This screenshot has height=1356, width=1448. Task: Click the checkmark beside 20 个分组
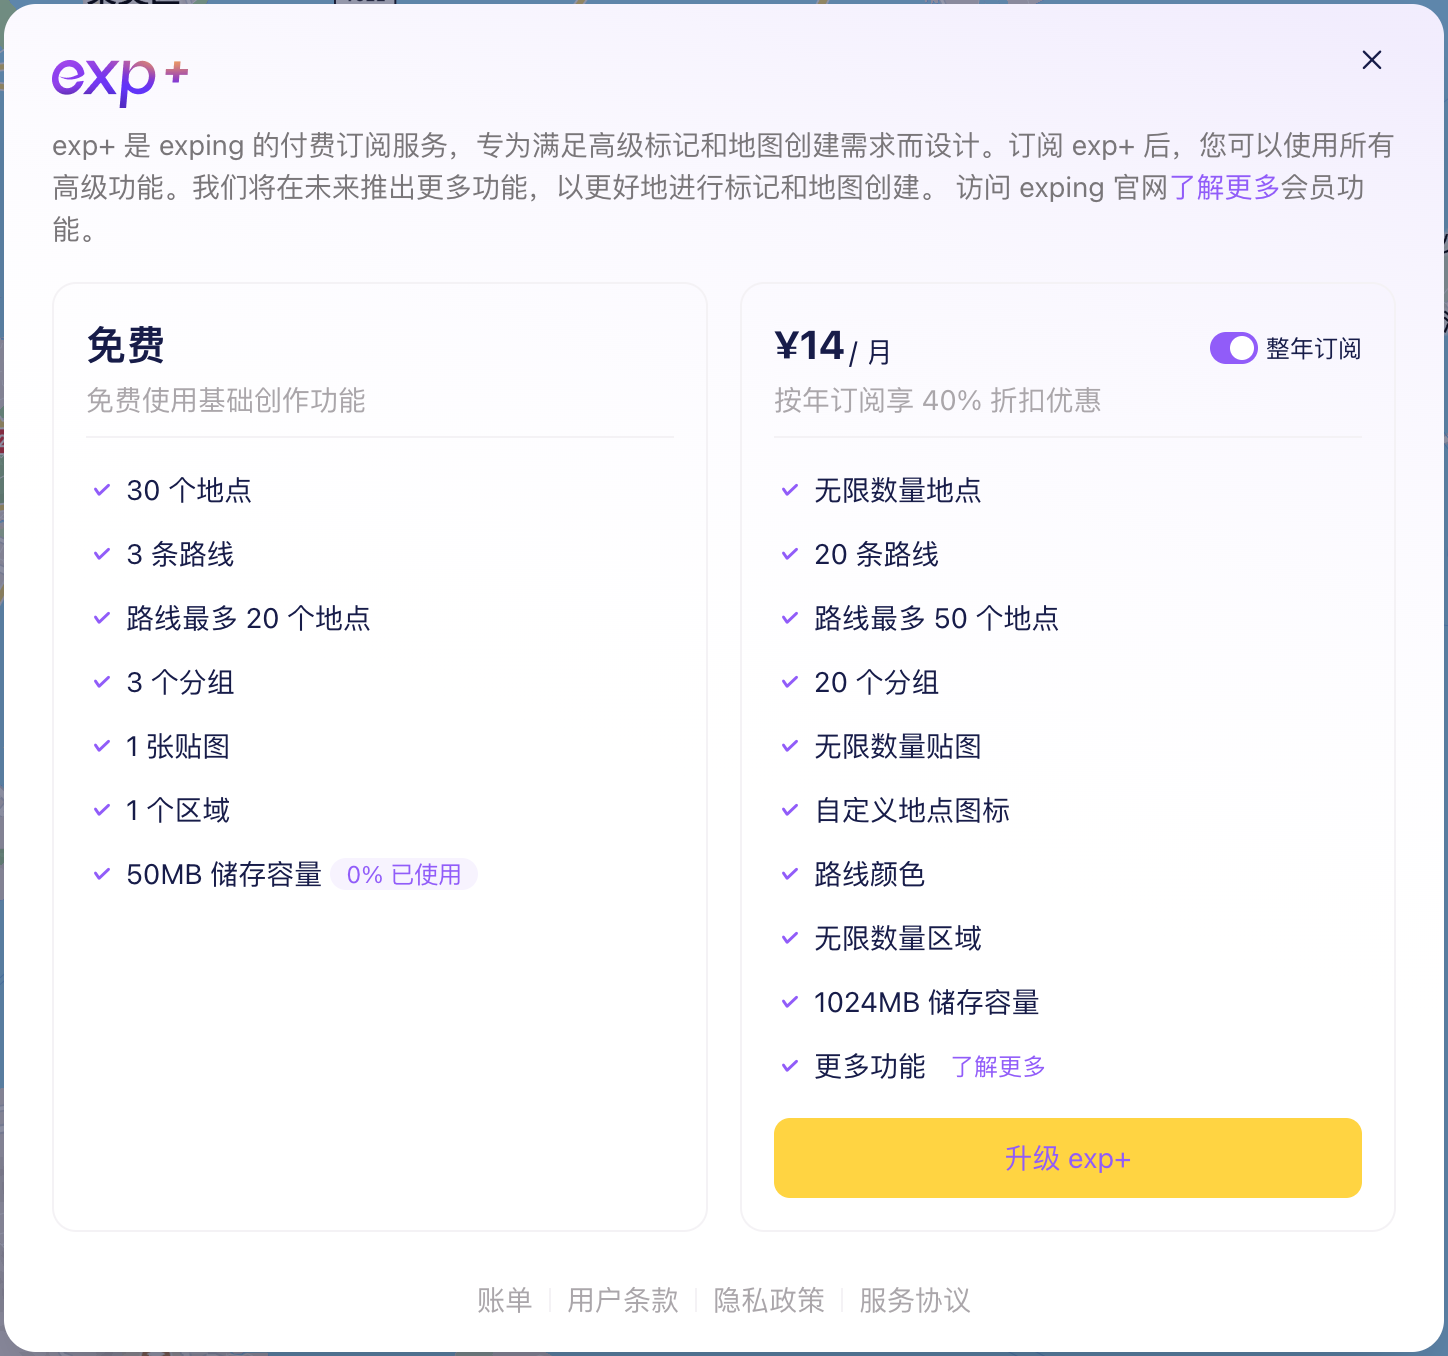click(x=789, y=682)
